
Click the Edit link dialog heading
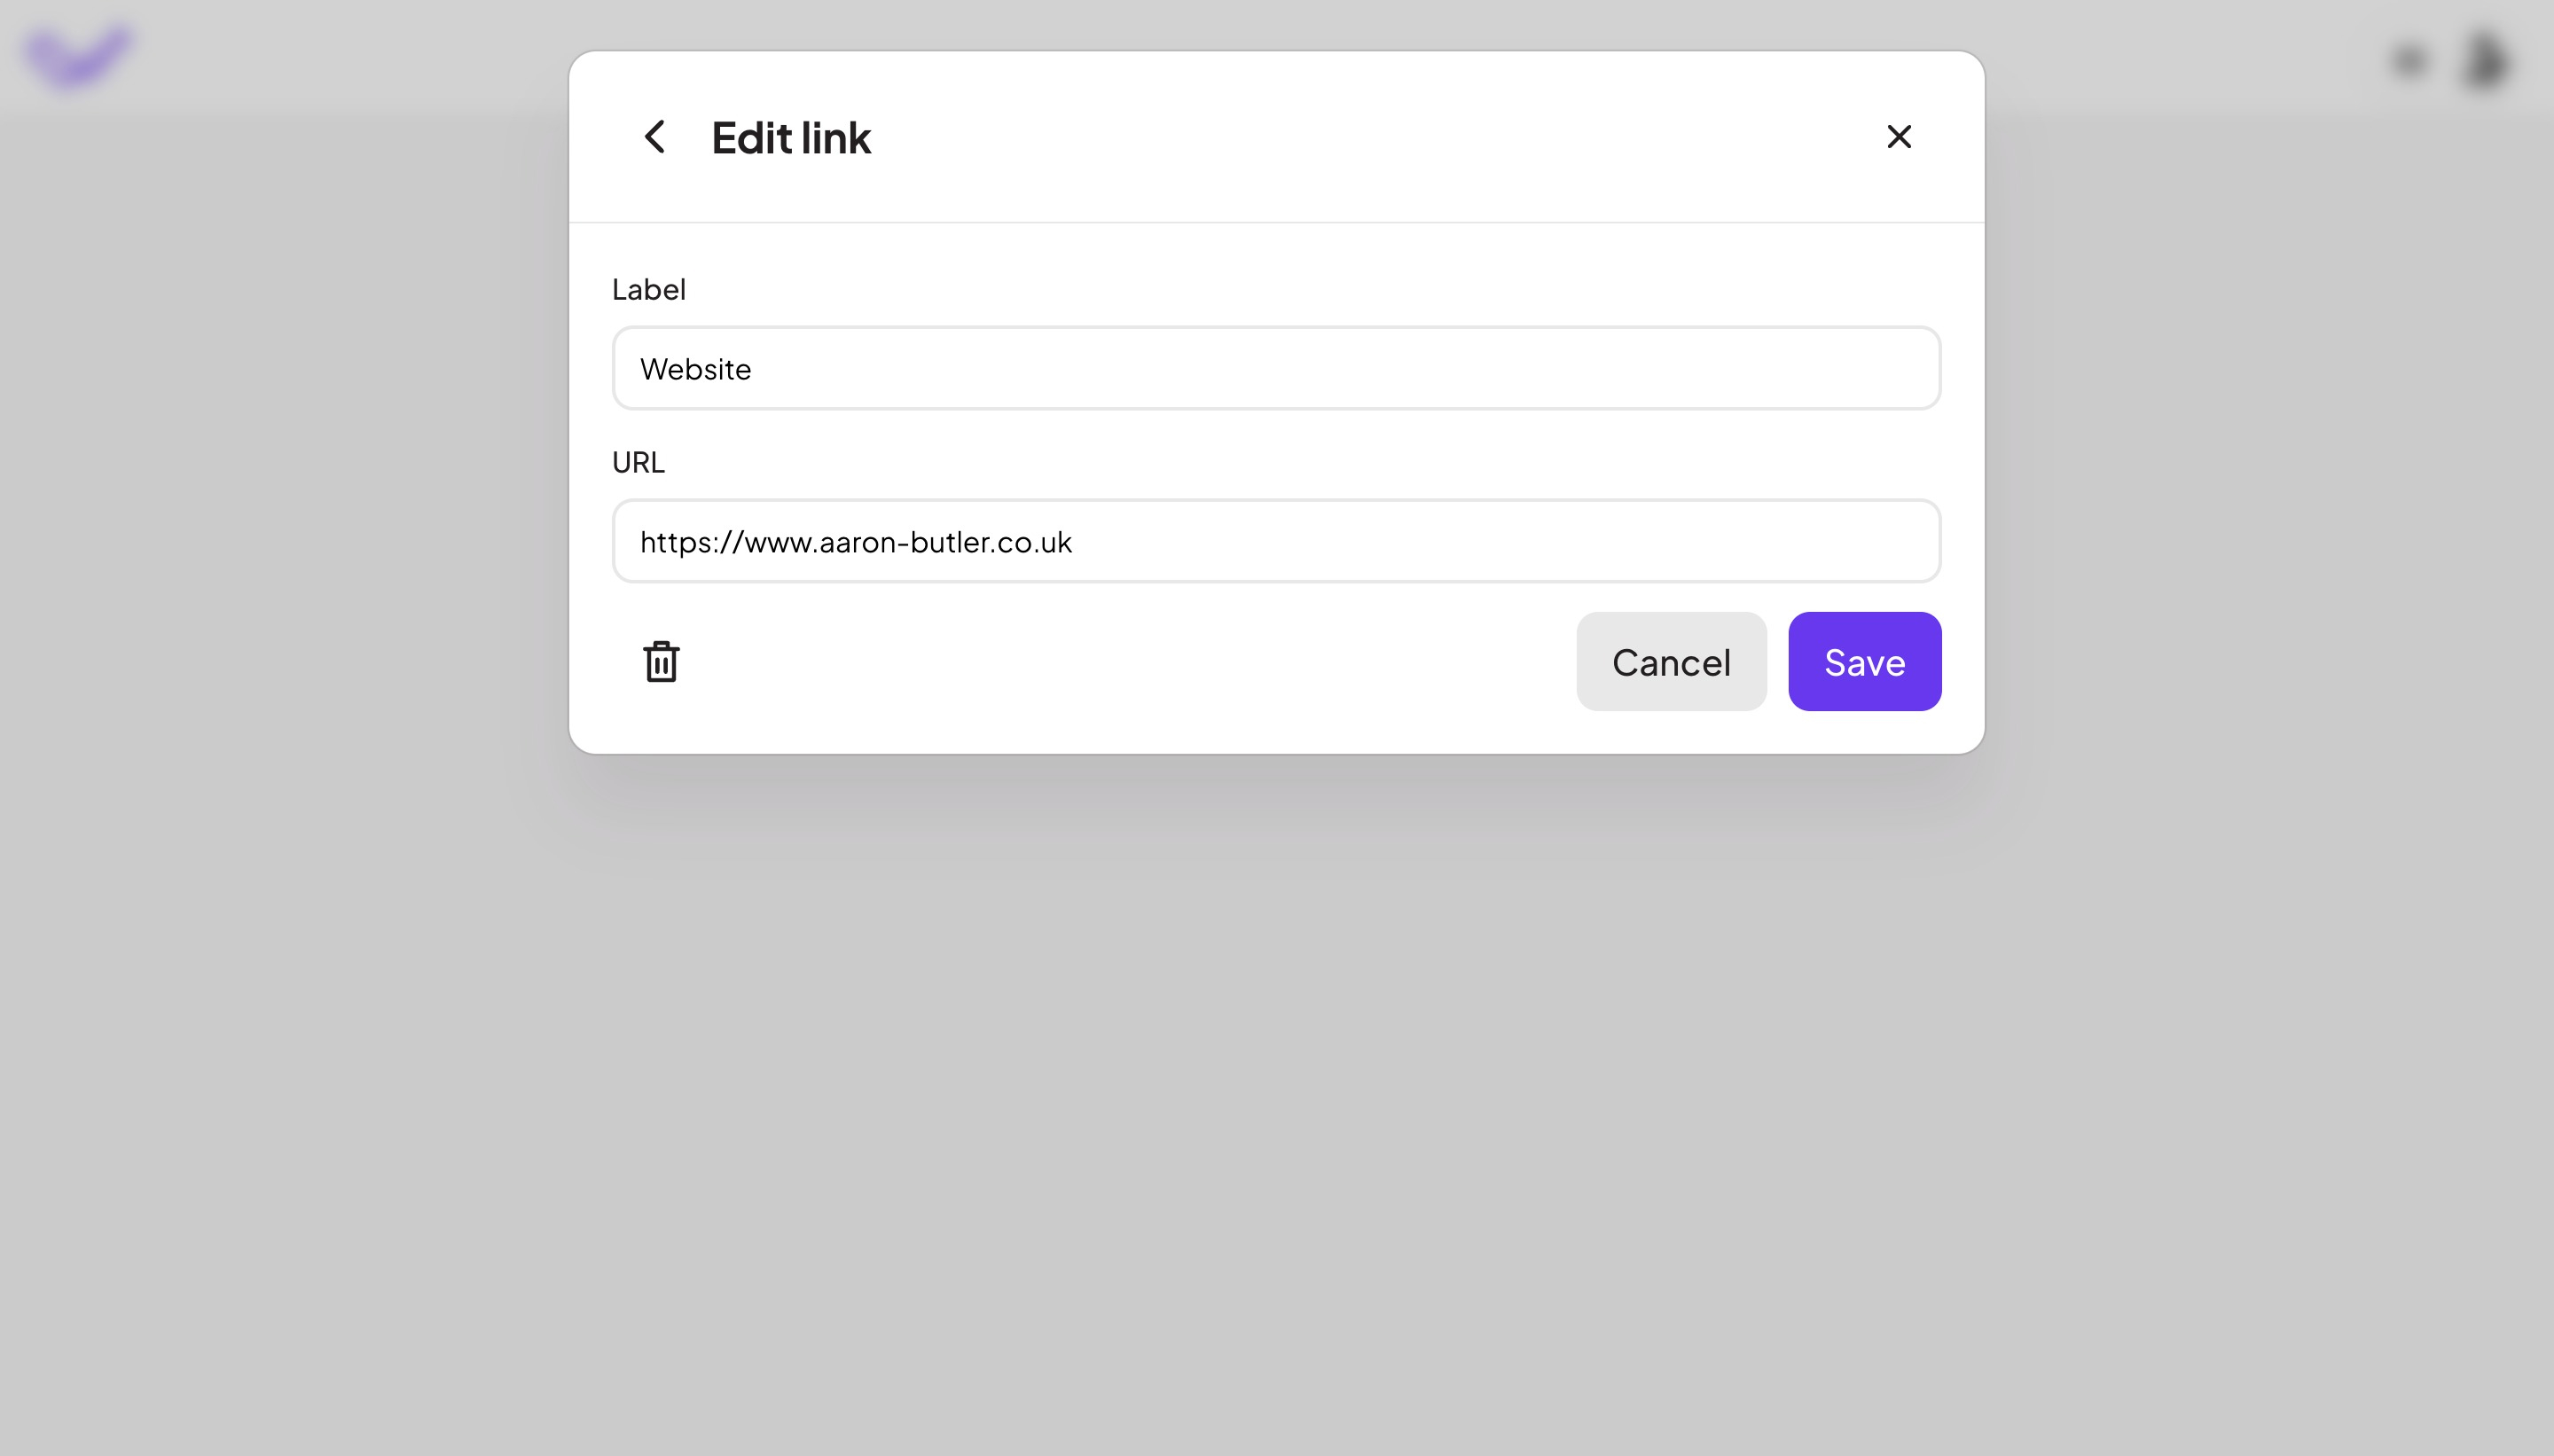click(x=790, y=137)
